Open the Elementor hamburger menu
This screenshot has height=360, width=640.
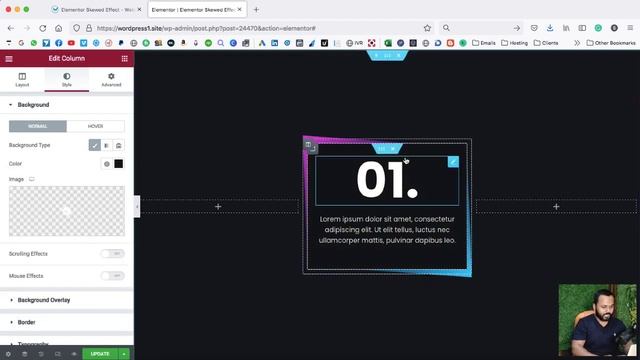[9, 59]
